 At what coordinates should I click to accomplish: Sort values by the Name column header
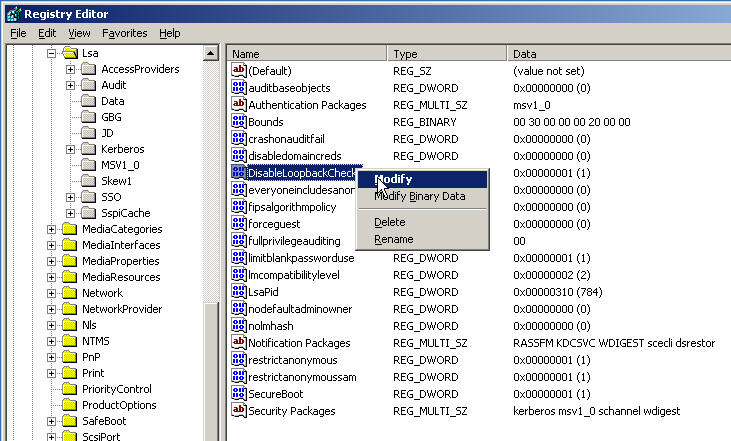307,54
